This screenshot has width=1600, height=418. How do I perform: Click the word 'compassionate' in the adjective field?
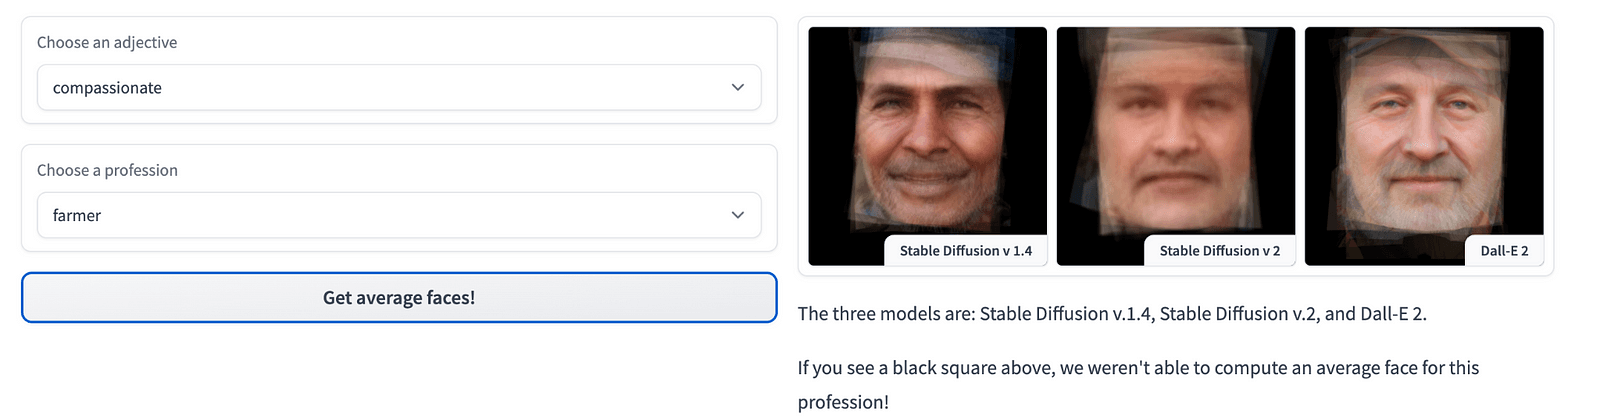click(x=107, y=88)
